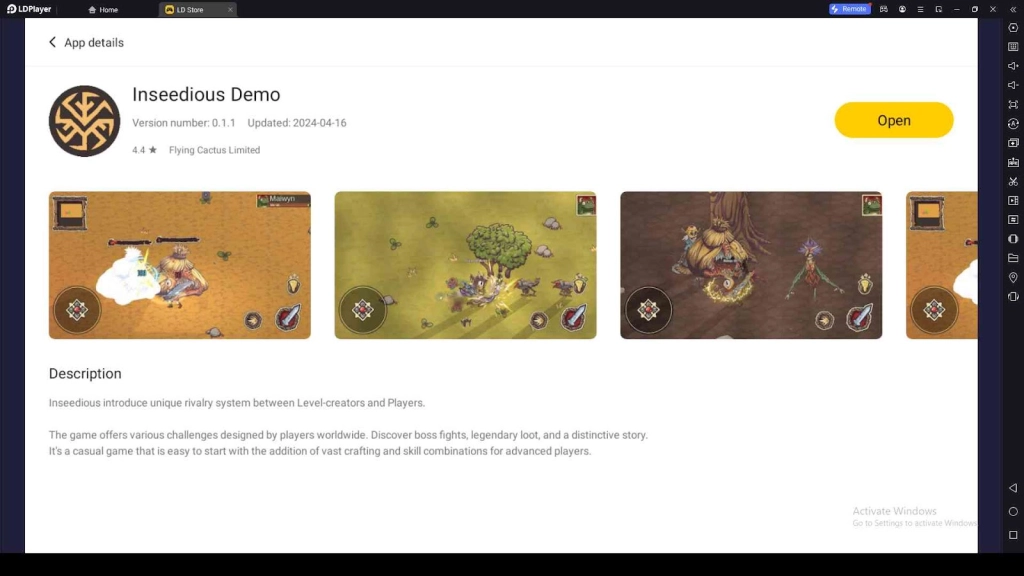View the second screenshot with green tree
1024x576 pixels.
click(x=465, y=265)
